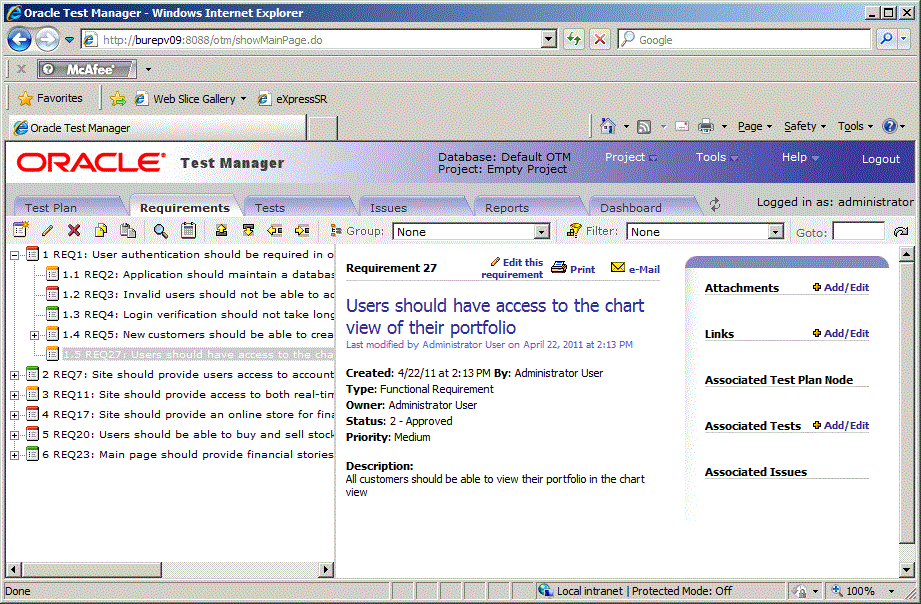This screenshot has height=604, width=921.
Task: Expand the 1.4 REQ5 New customers node
Action: click(x=35, y=335)
